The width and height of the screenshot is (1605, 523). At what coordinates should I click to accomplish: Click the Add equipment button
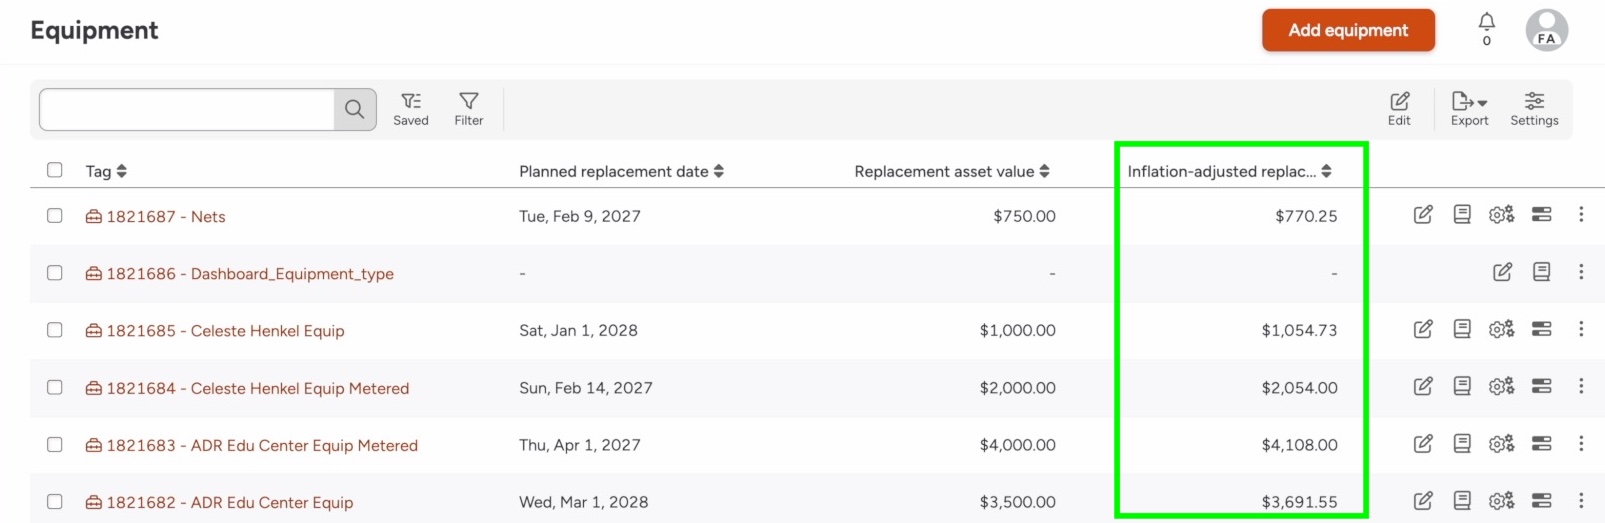coord(1347,30)
